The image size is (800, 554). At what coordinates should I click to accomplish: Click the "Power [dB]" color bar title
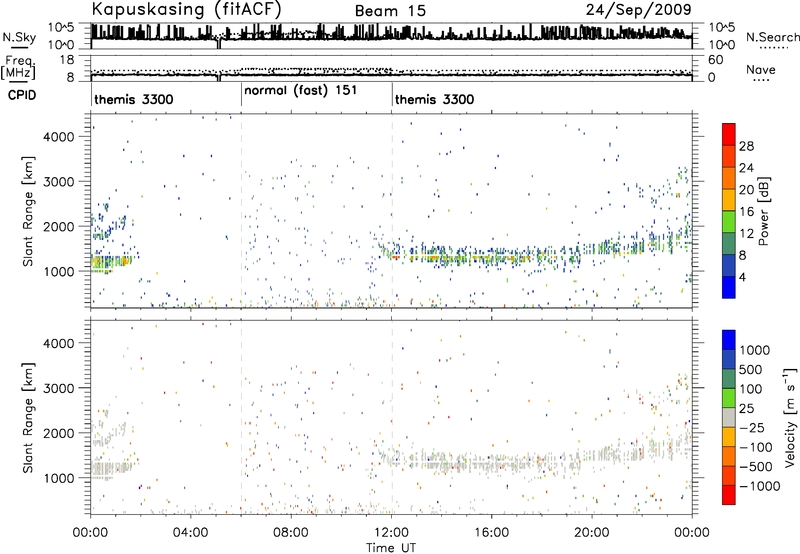point(763,211)
